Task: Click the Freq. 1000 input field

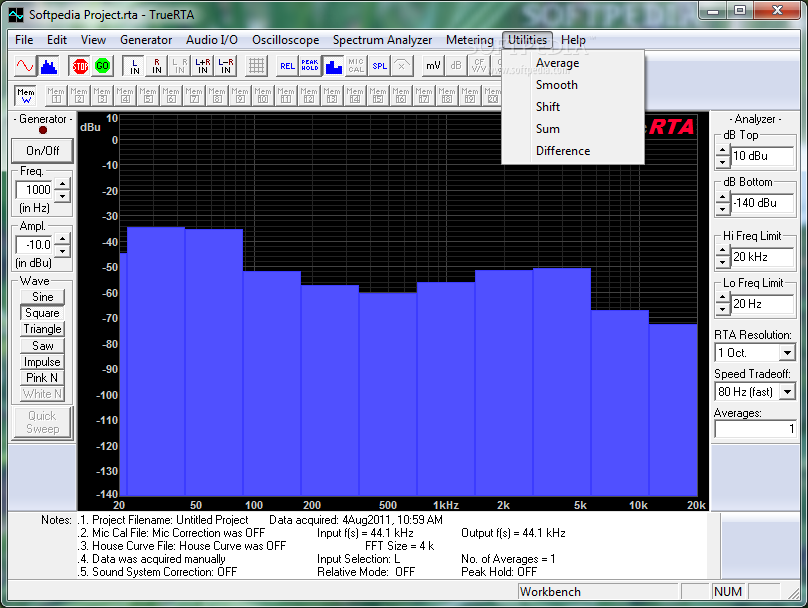Action: (x=35, y=190)
